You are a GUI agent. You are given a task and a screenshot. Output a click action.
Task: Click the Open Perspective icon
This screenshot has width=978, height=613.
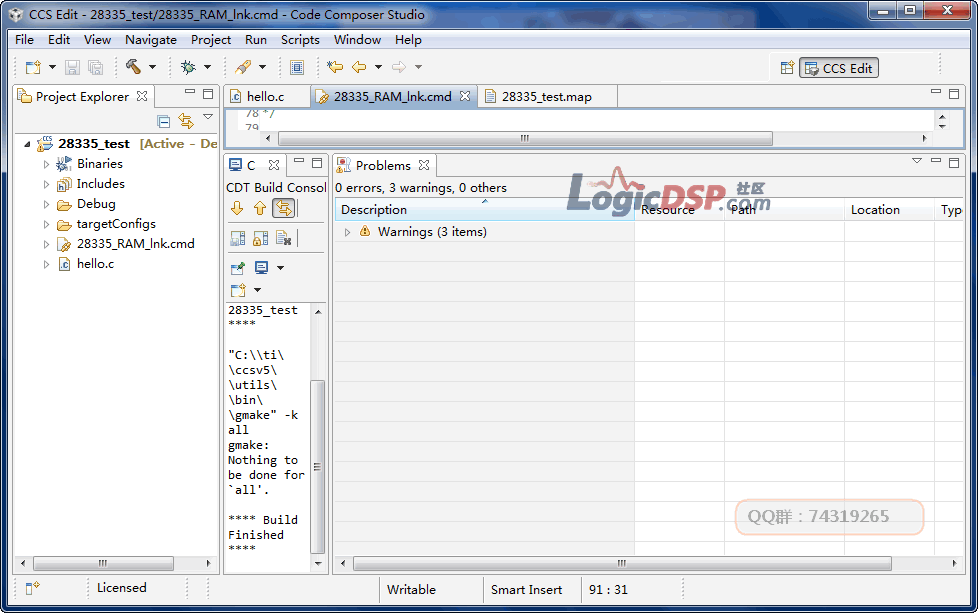tap(787, 67)
